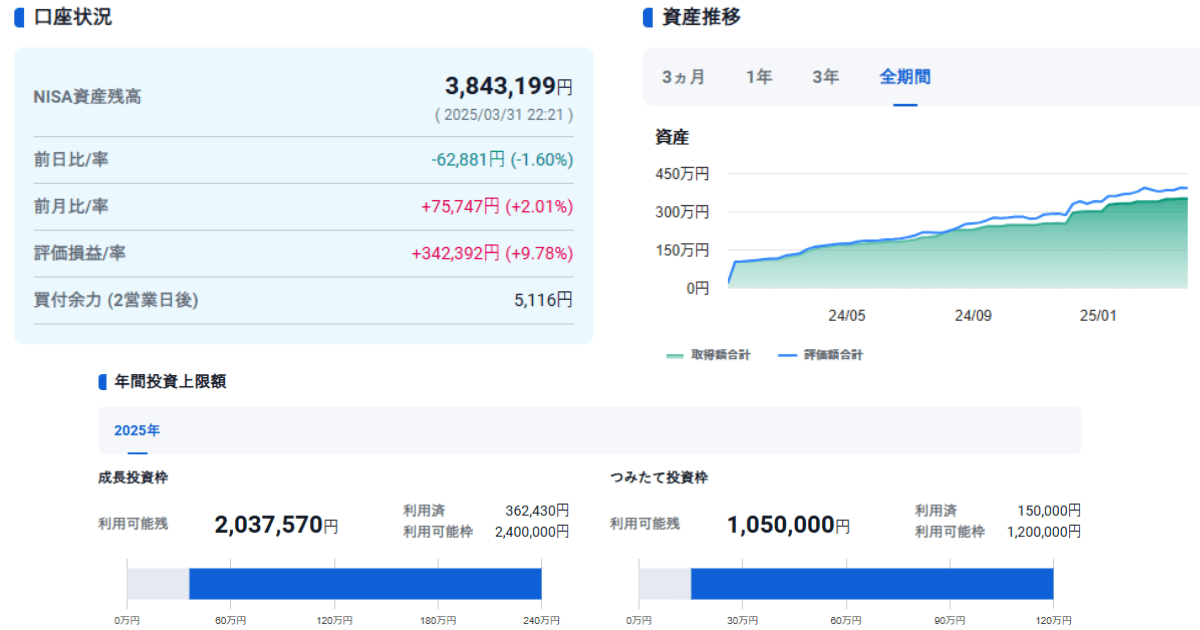Click the 口座状況 section heading
The width and height of the screenshot is (1200, 630).
[73, 17]
